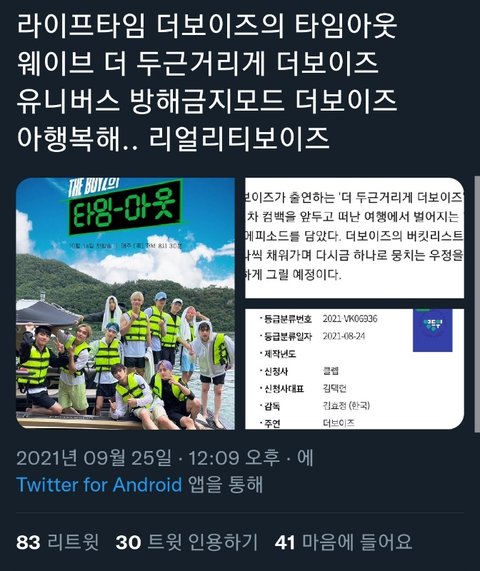Click the 2021-08-24 classification date
The image size is (480, 571).
pyautogui.click(x=344, y=336)
